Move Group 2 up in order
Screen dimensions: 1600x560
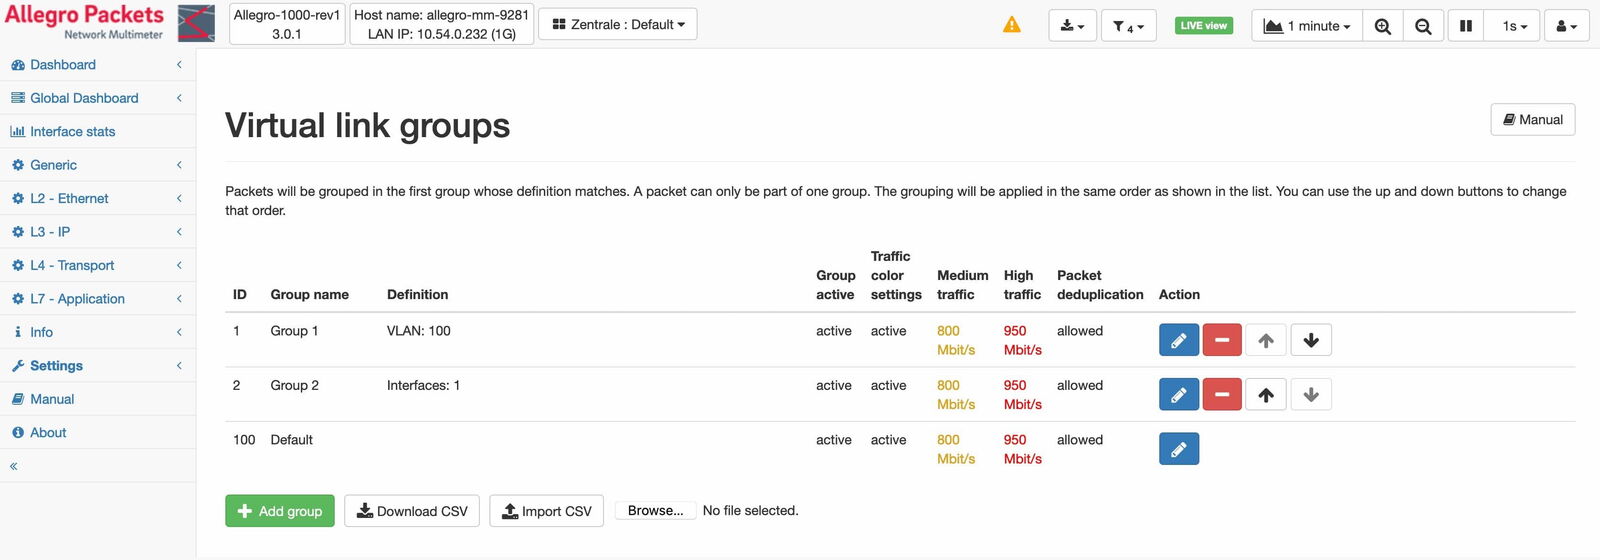(1265, 395)
